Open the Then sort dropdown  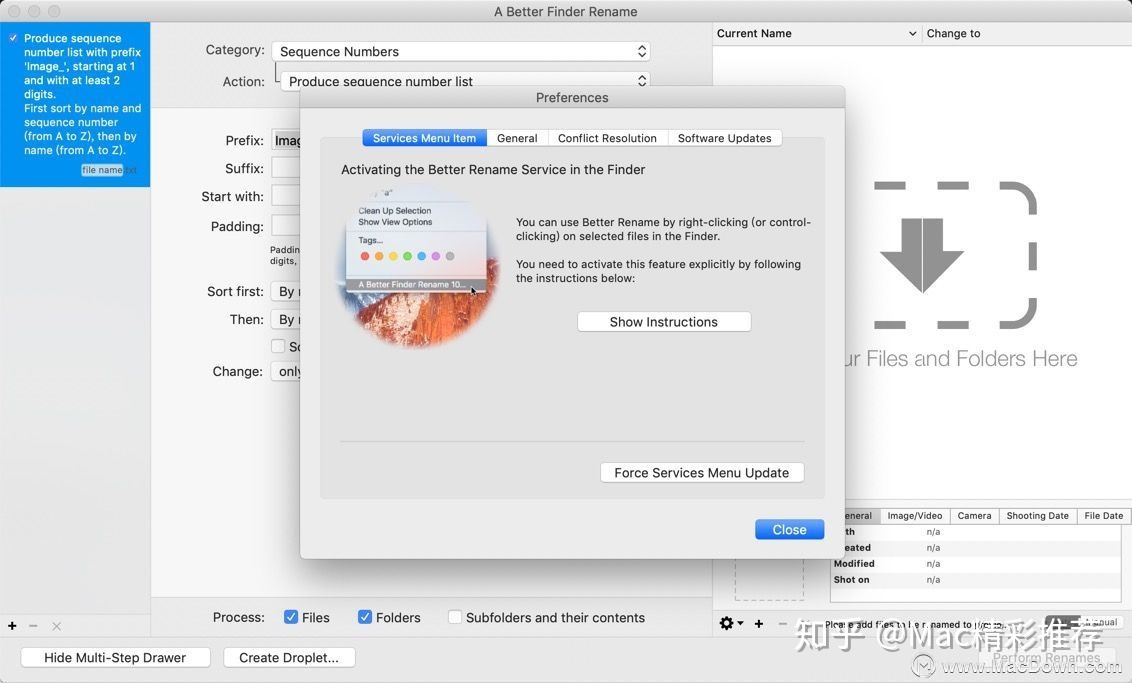[286, 319]
